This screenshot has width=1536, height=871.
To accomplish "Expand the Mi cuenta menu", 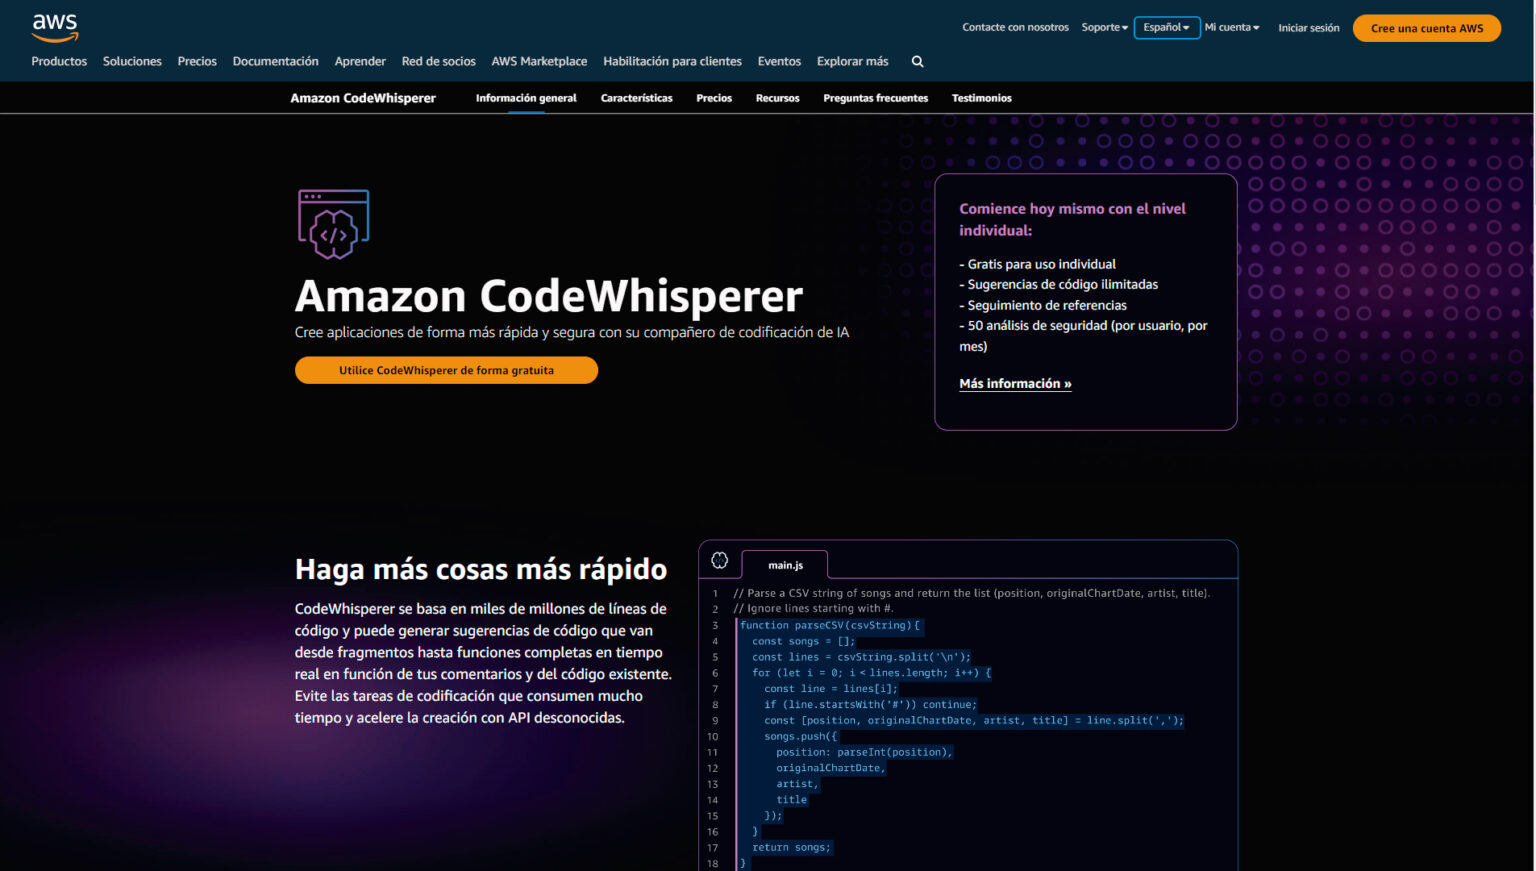I will pyautogui.click(x=1231, y=28).
